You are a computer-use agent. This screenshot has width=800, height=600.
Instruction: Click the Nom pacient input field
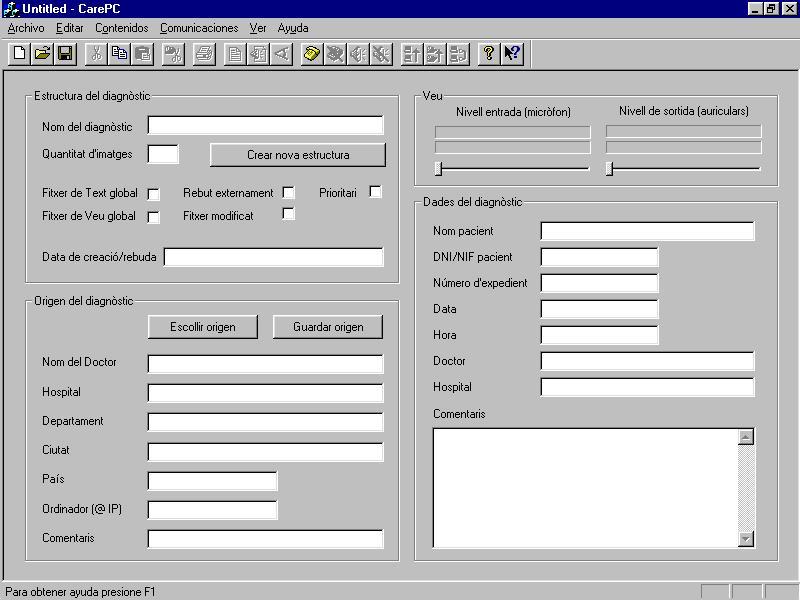[x=647, y=232]
